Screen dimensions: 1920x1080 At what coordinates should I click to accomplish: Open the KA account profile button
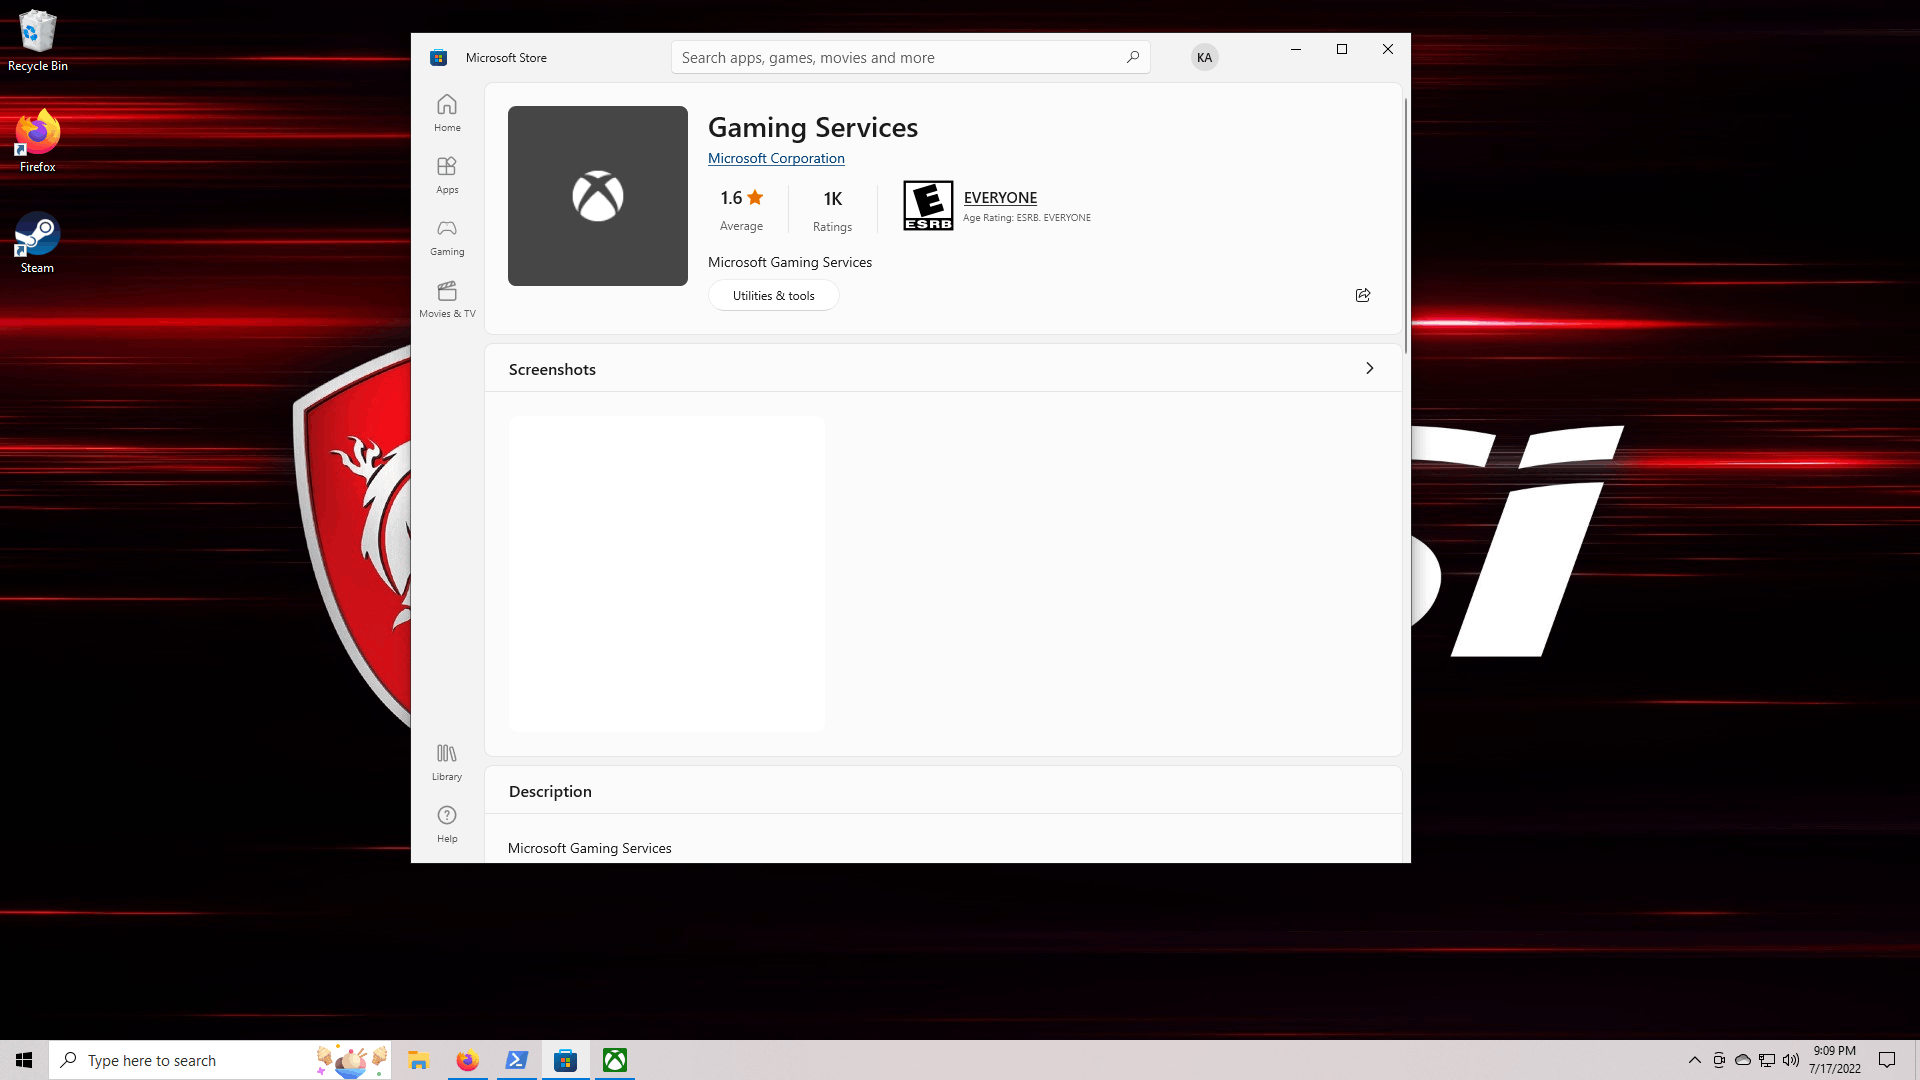(1204, 57)
